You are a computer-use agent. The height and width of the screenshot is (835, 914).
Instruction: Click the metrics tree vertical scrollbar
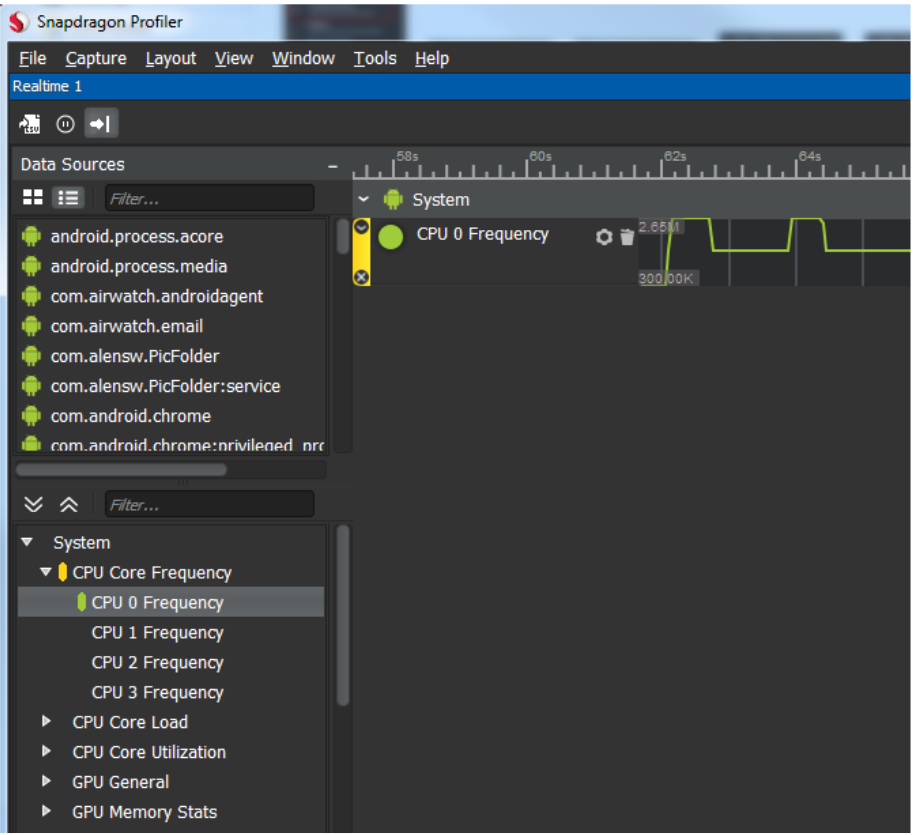pyautogui.click(x=343, y=616)
